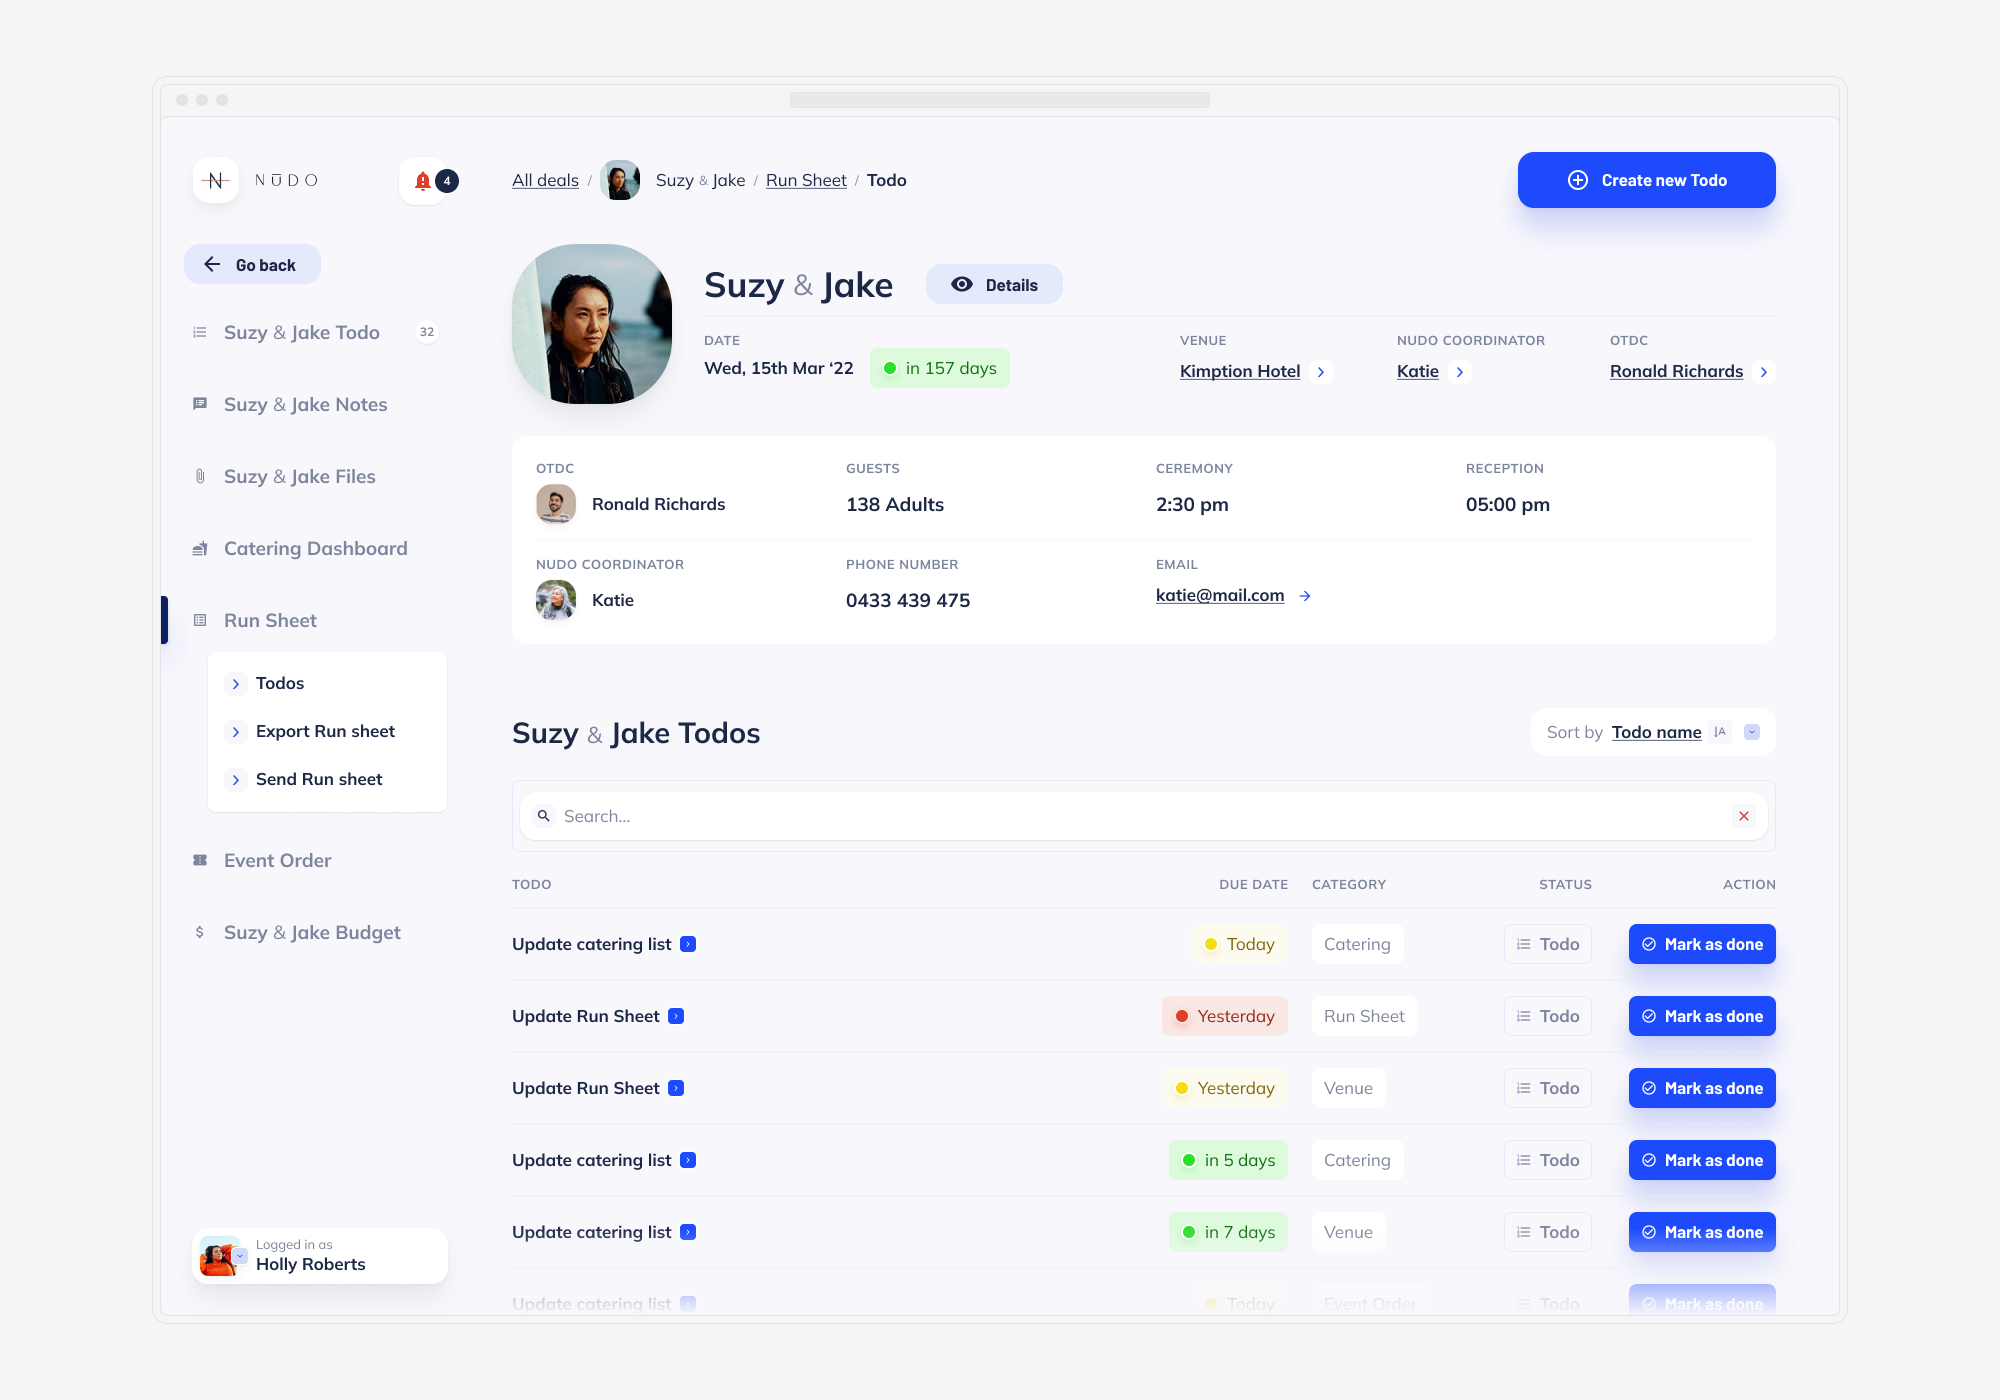Mark the in 7 days todo as done
This screenshot has width=2000, height=1400.
(1702, 1232)
